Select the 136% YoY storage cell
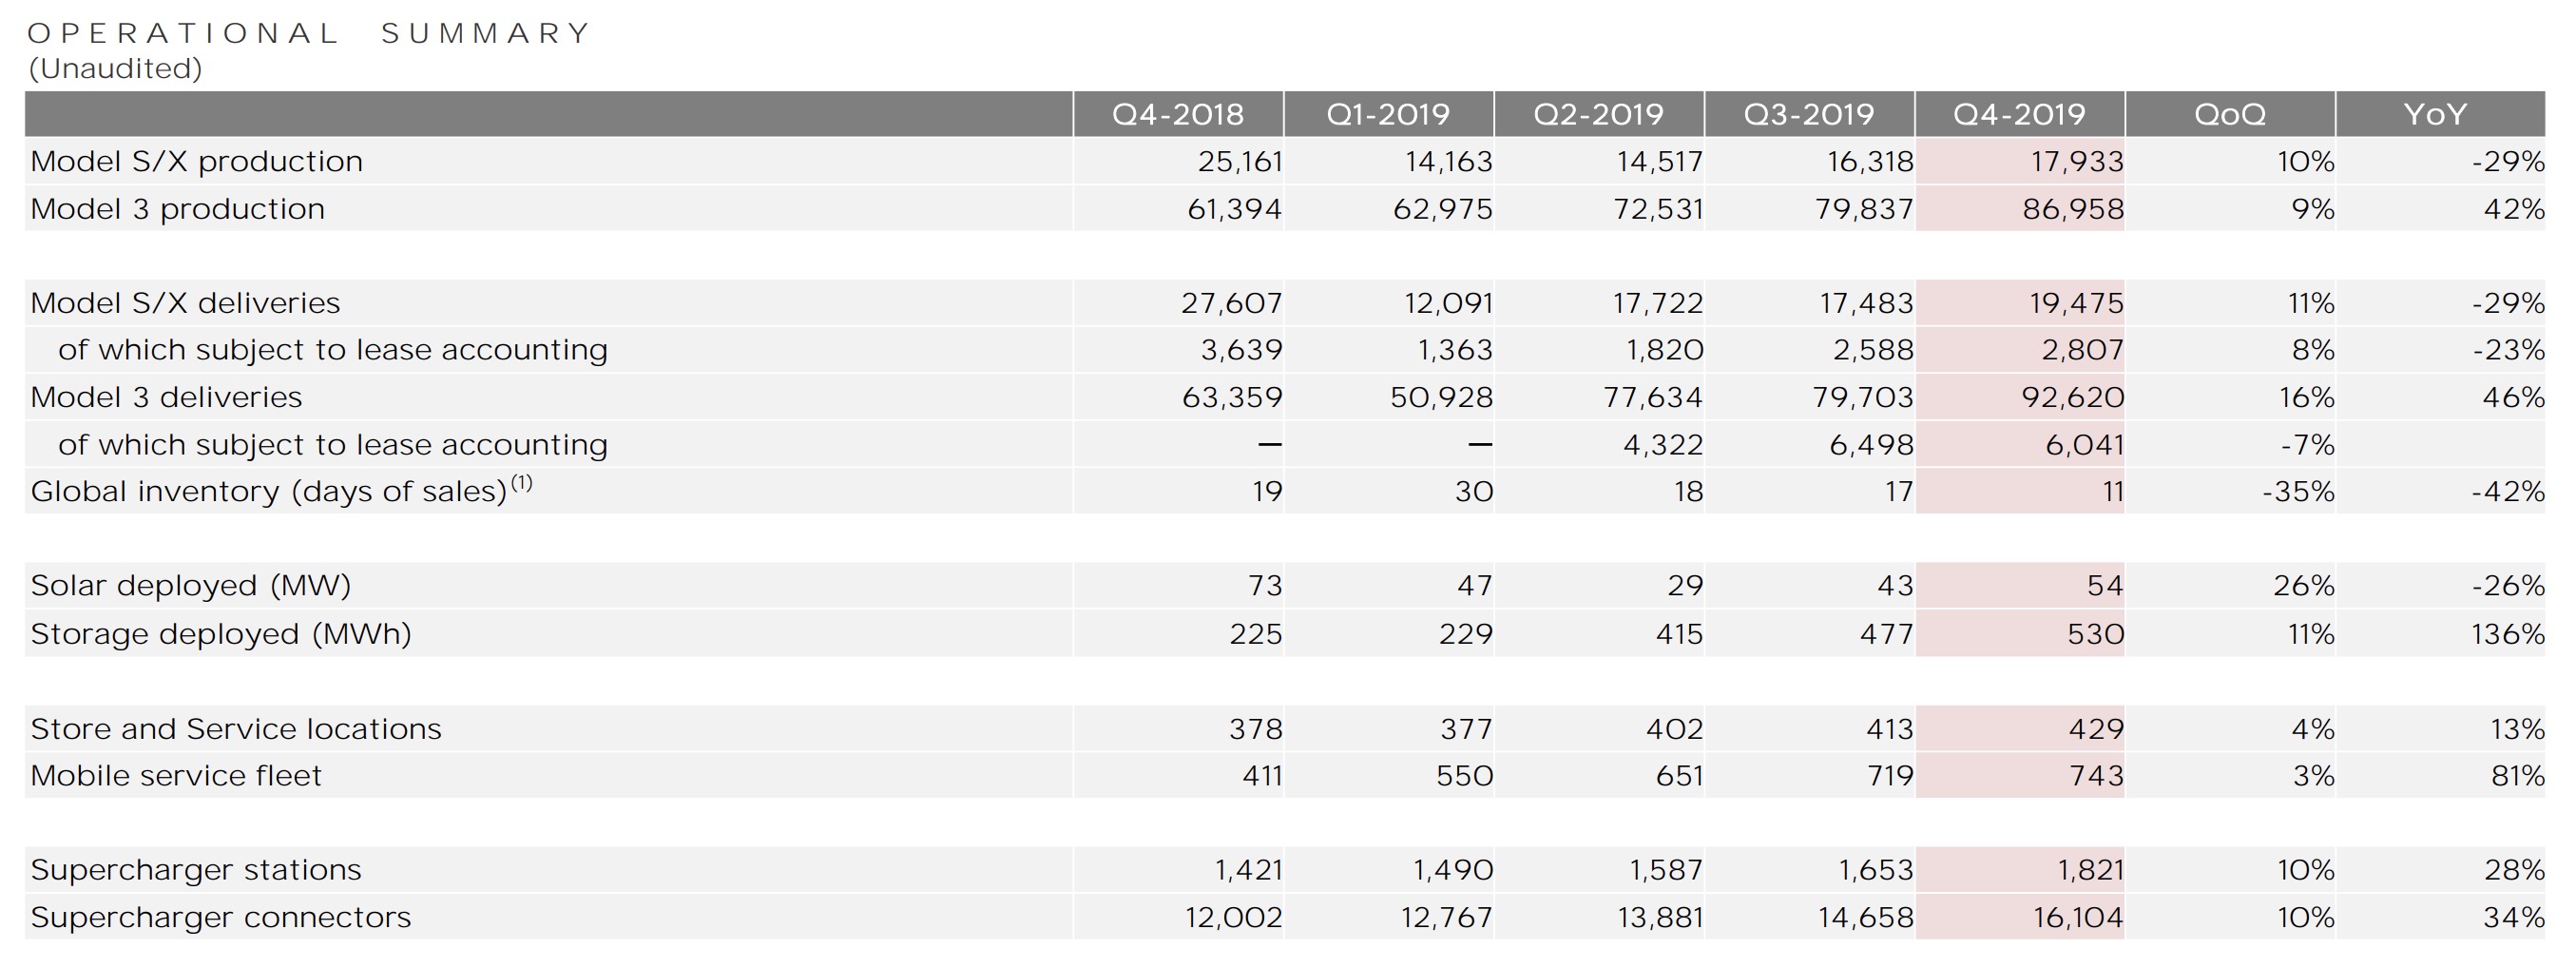Image resolution: width=2576 pixels, height=968 pixels. 2507,634
